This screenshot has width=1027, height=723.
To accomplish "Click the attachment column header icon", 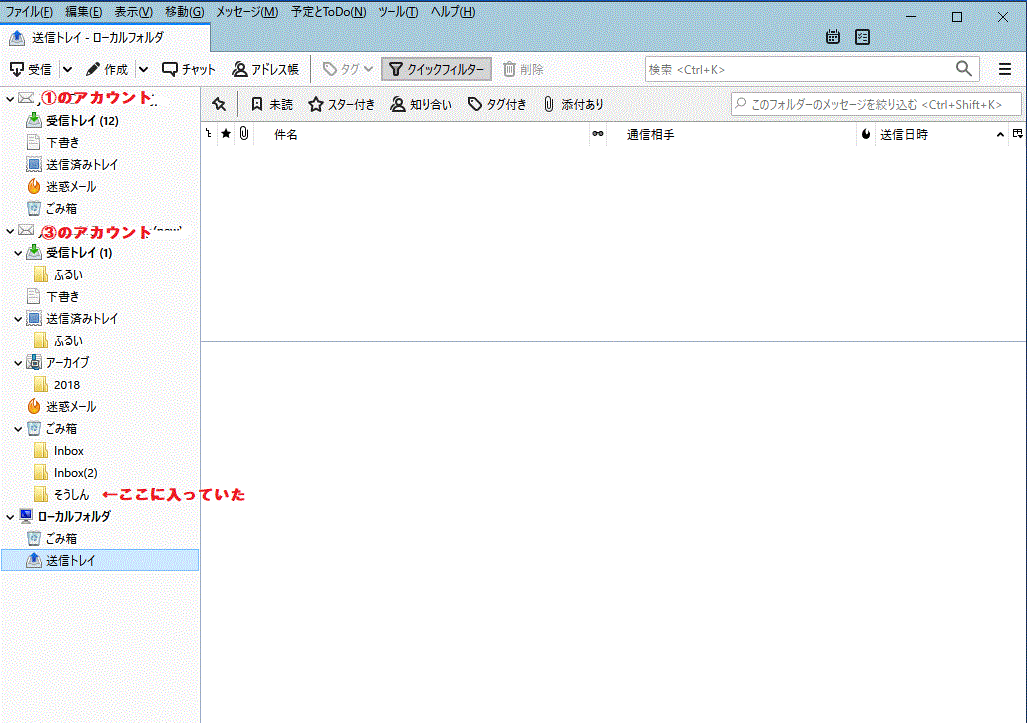I will (x=243, y=134).
